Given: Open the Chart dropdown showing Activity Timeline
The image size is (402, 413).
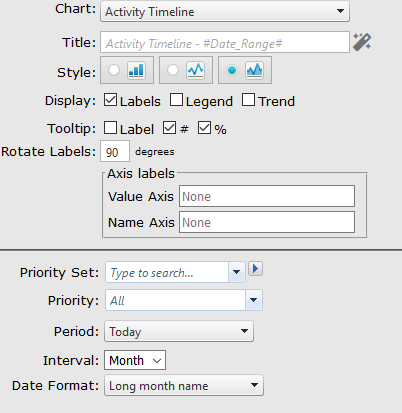Looking at the screenshot, I should (x=225, y=12).
